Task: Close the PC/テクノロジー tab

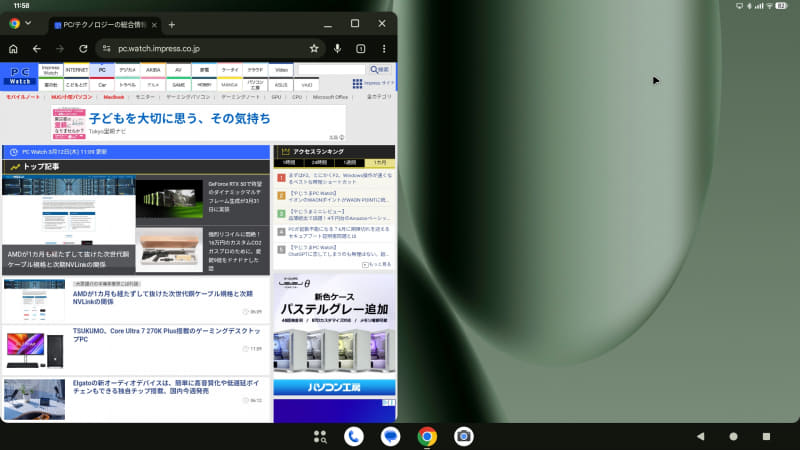Action: (155, 24)
